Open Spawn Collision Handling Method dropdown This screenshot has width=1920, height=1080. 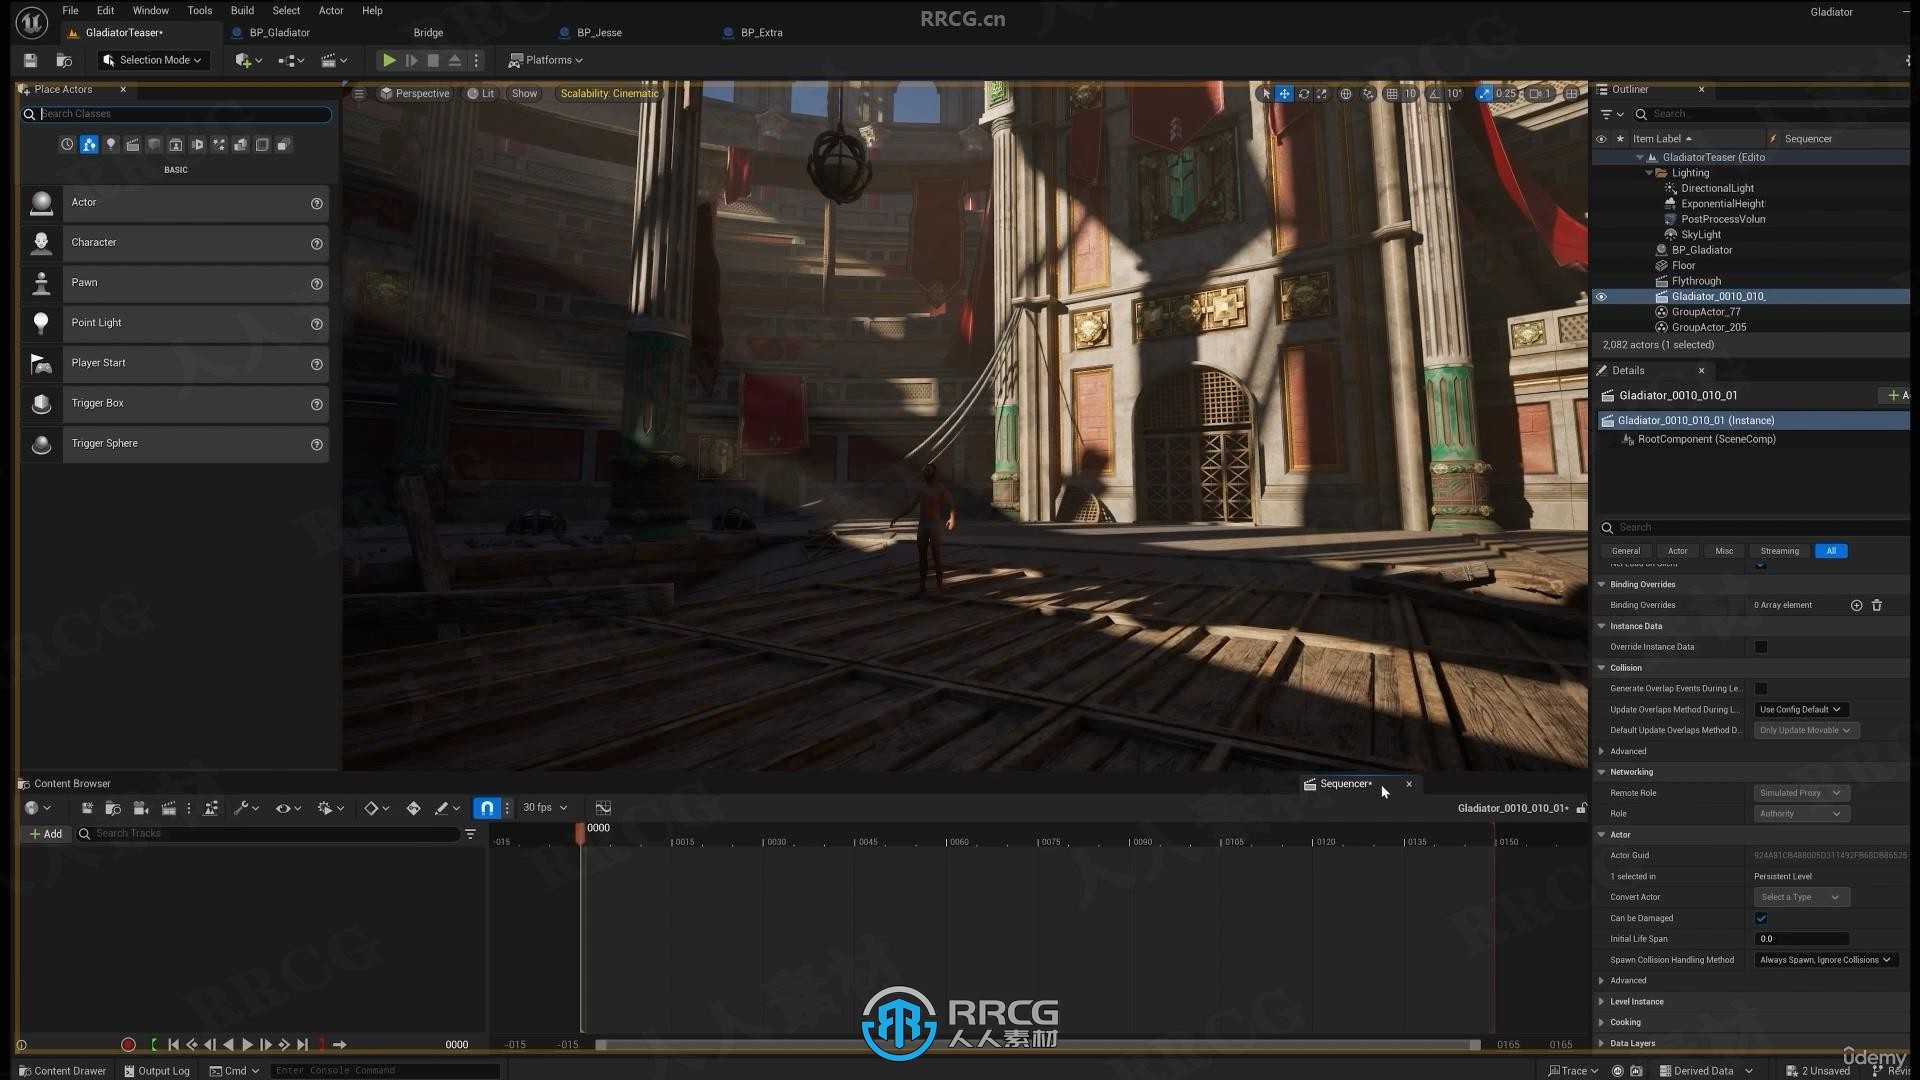(1825, 960)
